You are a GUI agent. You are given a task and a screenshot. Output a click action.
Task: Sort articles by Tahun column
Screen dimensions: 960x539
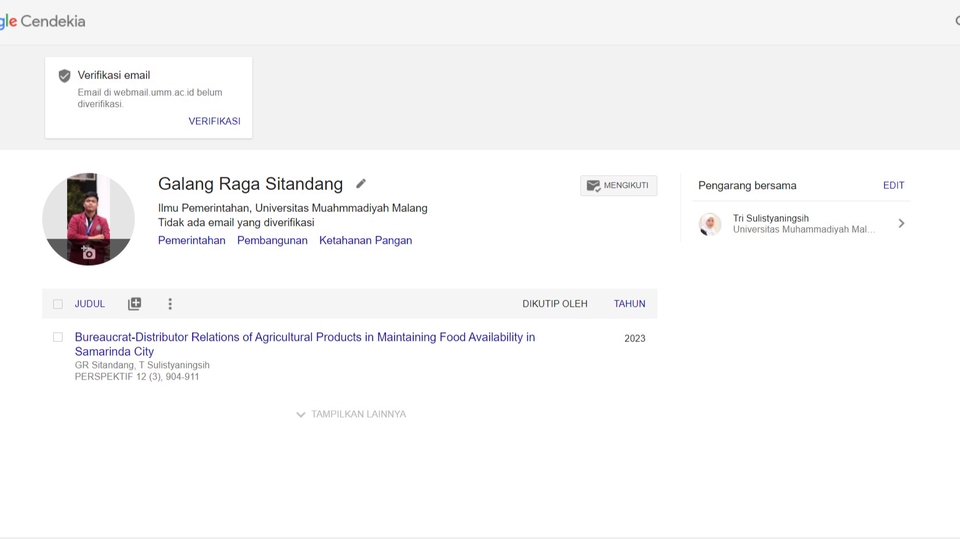(x=629, y=304)
